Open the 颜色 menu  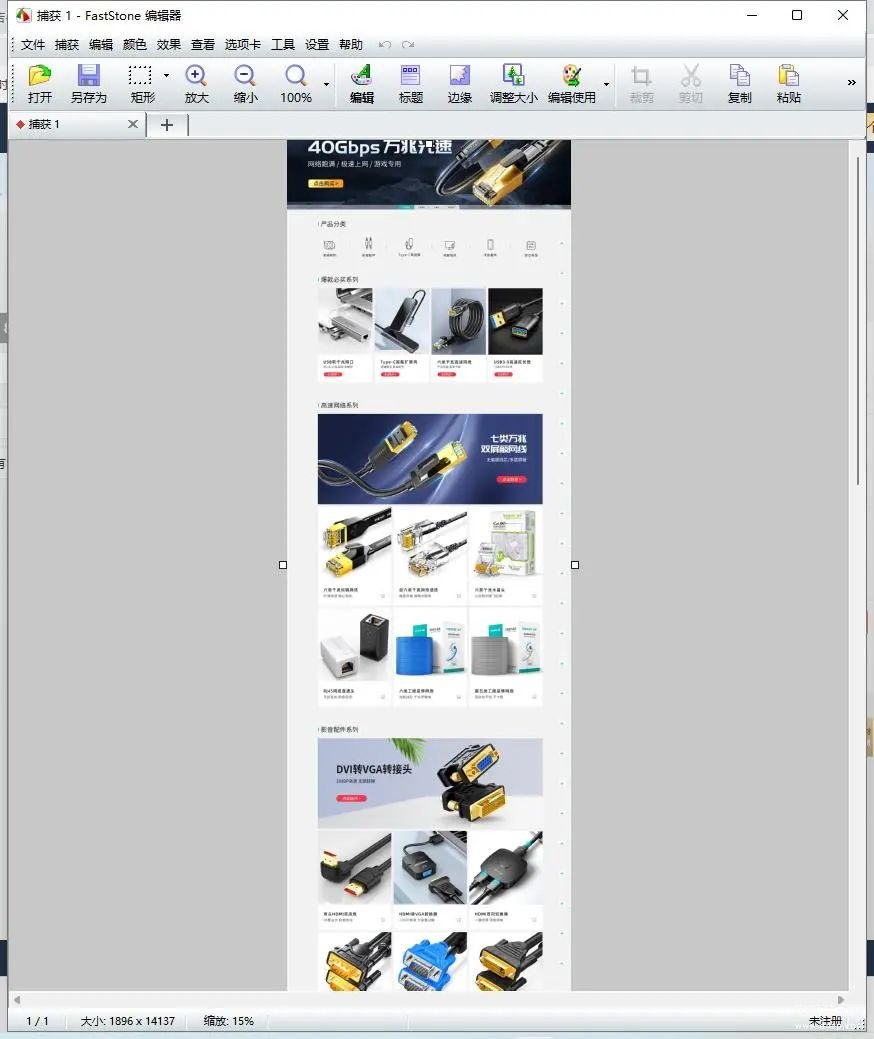[x=135, y=44]
